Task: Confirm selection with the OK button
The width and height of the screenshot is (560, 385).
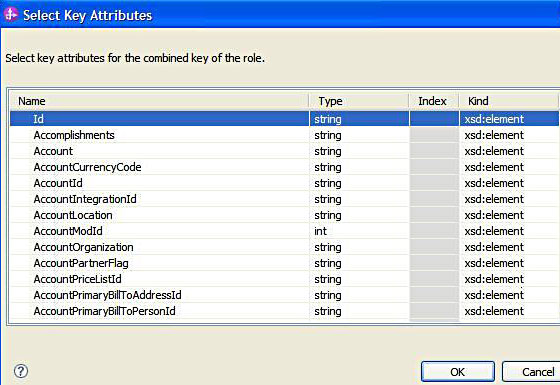Action: [458, 372]
